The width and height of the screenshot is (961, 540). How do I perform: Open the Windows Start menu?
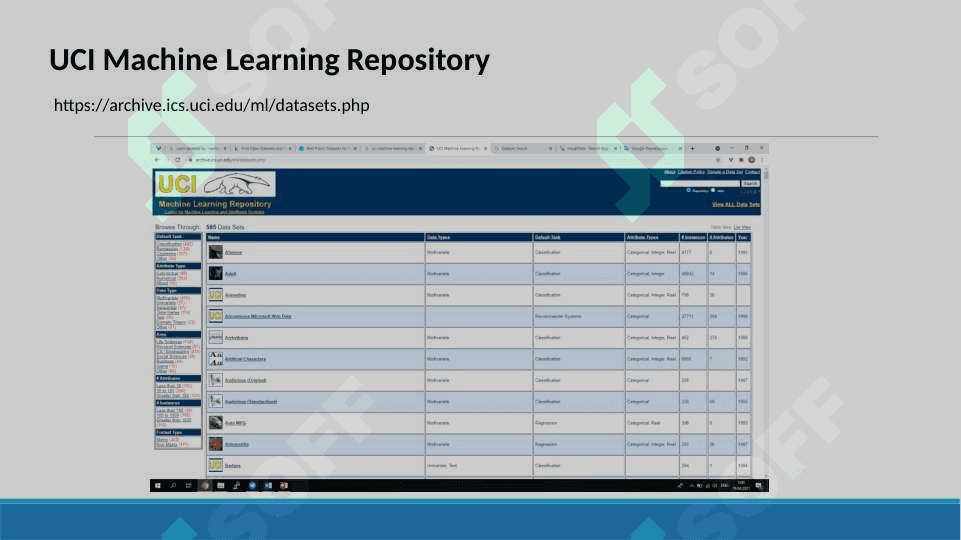(158, 485)
